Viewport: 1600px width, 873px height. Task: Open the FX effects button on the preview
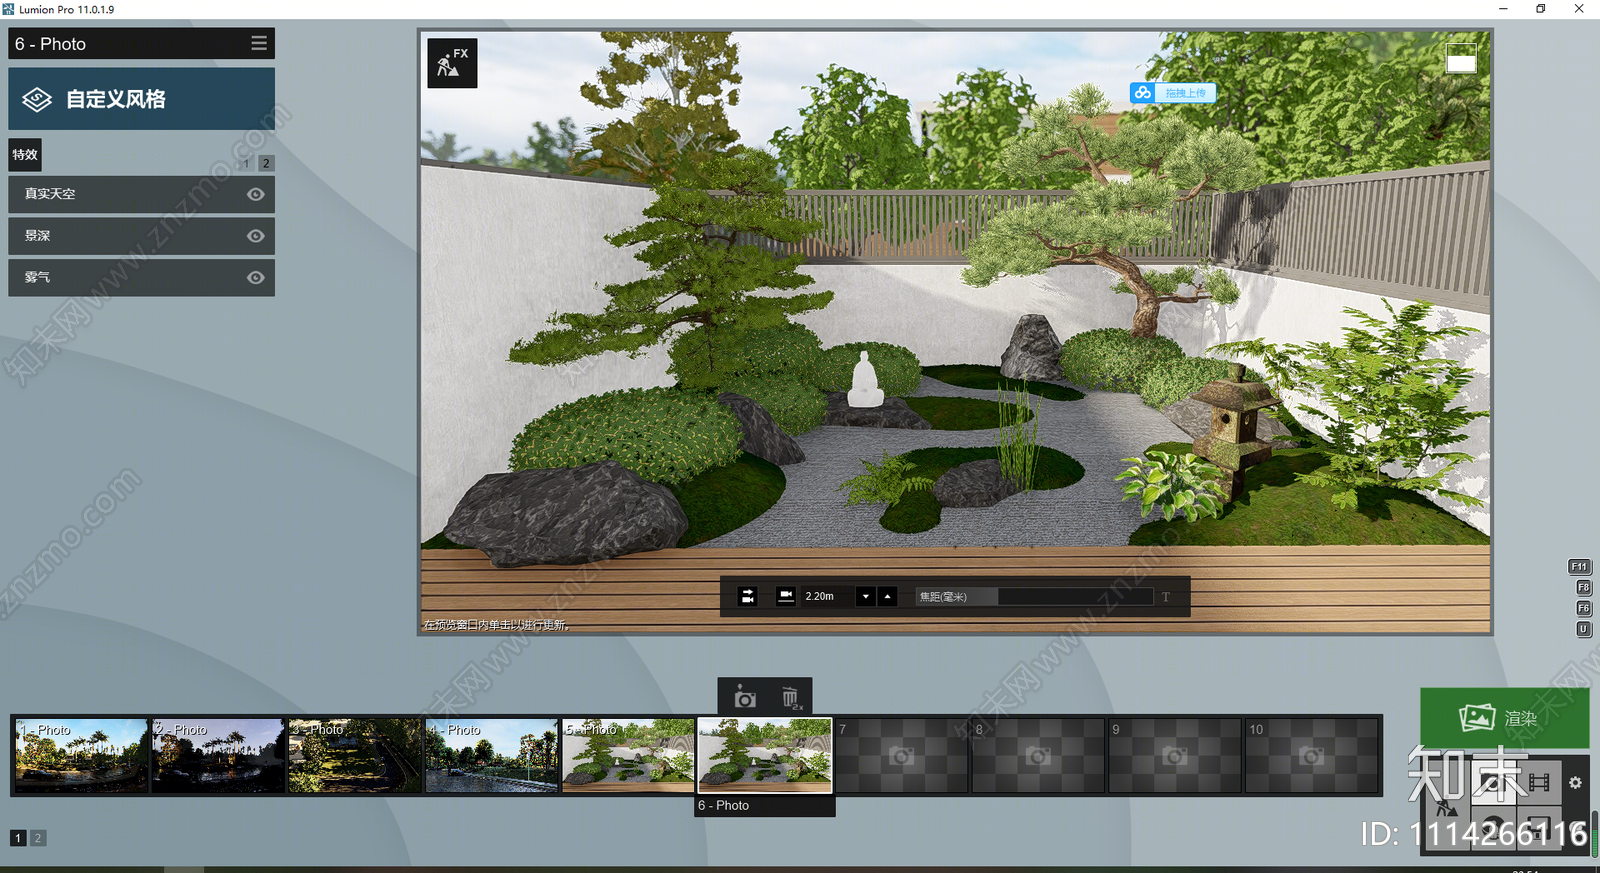tap(452, 63)
